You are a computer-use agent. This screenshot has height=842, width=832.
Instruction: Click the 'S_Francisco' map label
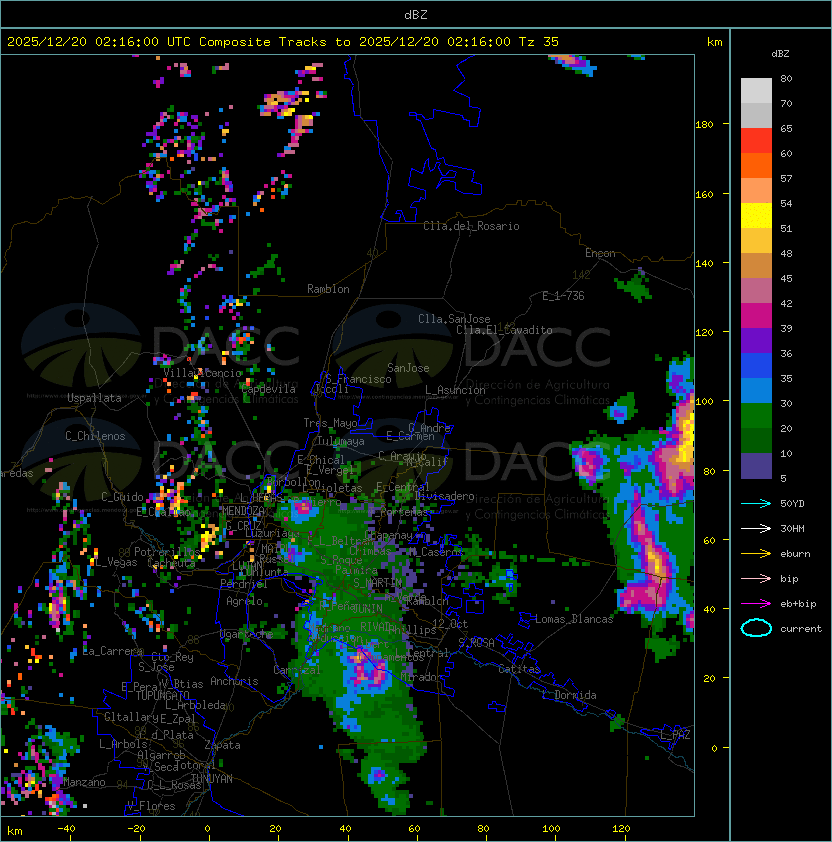(x=358, y=379)
